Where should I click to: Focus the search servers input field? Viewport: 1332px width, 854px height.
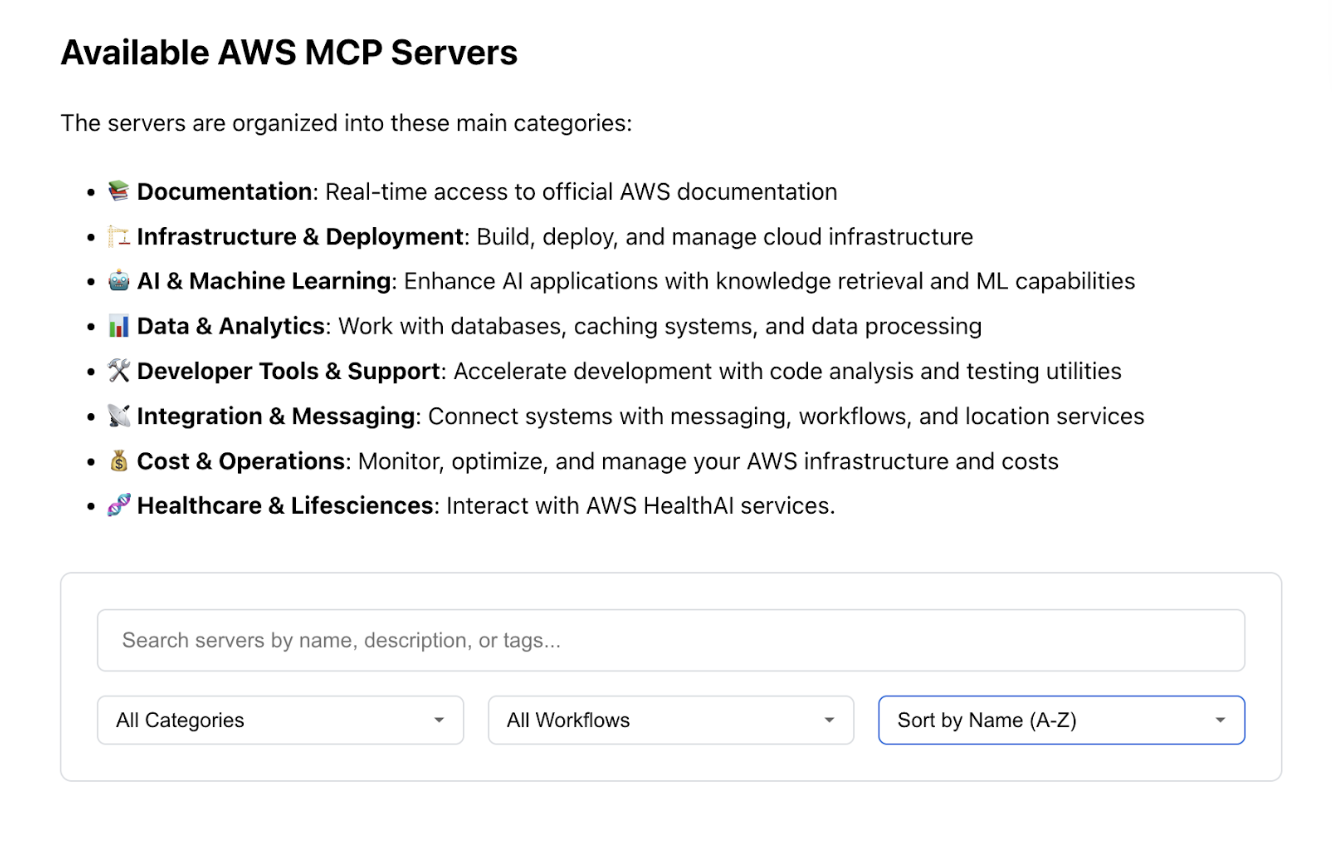click(x=671, y=640)
